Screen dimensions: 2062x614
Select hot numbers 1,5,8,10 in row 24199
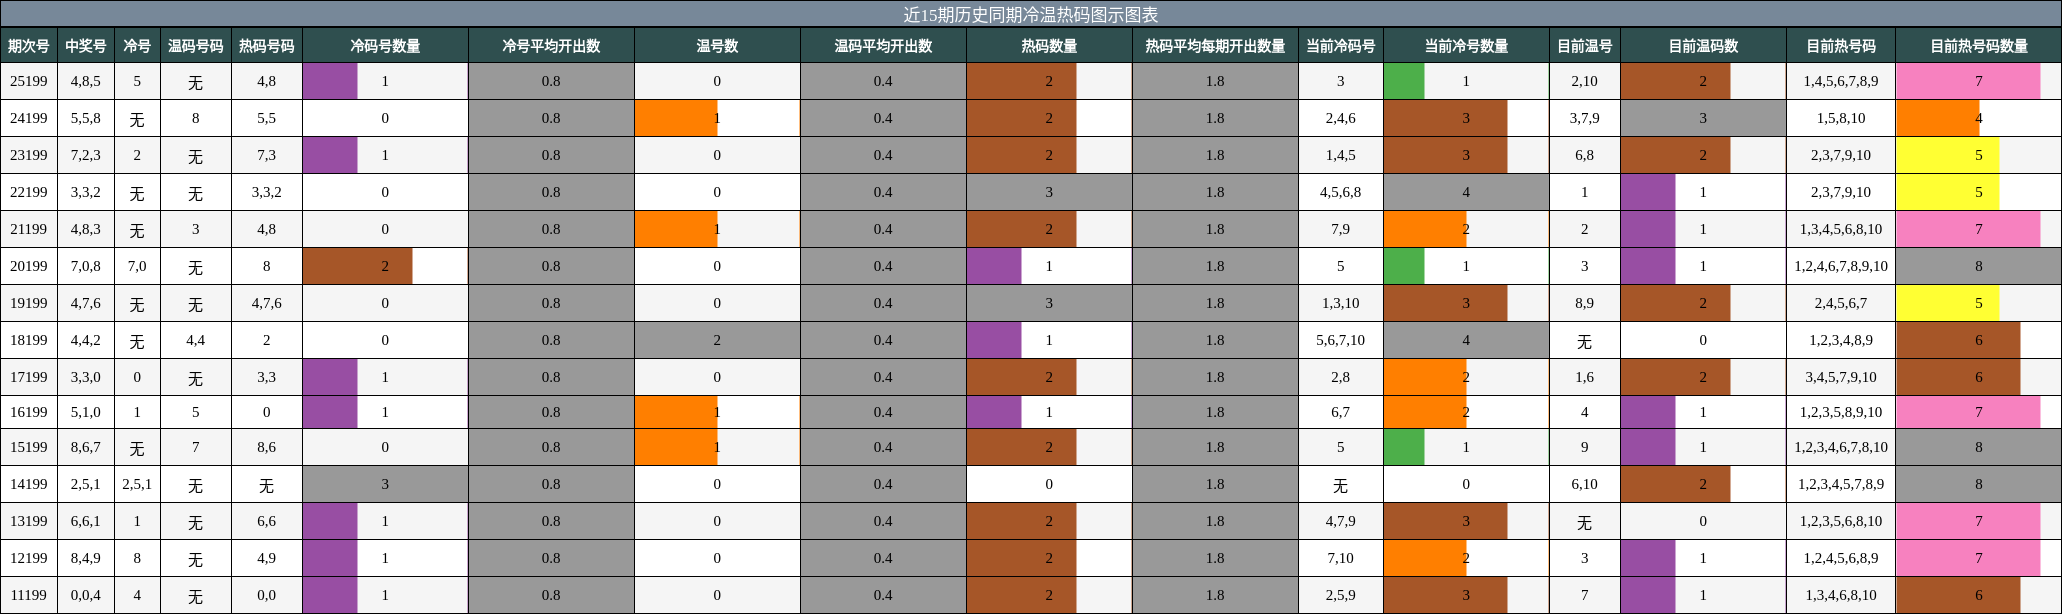tap(1841, 118)
